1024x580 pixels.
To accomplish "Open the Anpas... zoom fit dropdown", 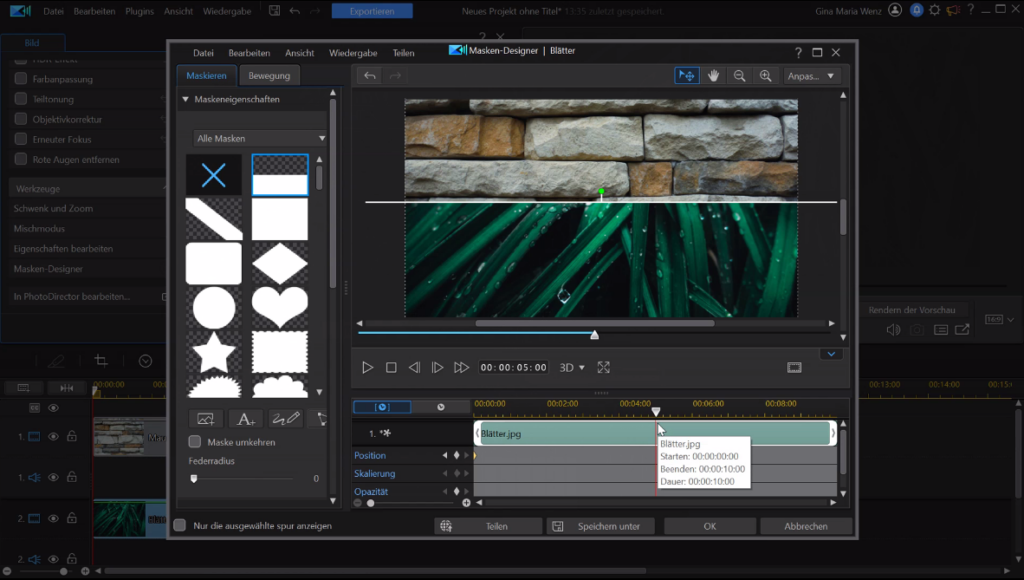I will point(810,76).
